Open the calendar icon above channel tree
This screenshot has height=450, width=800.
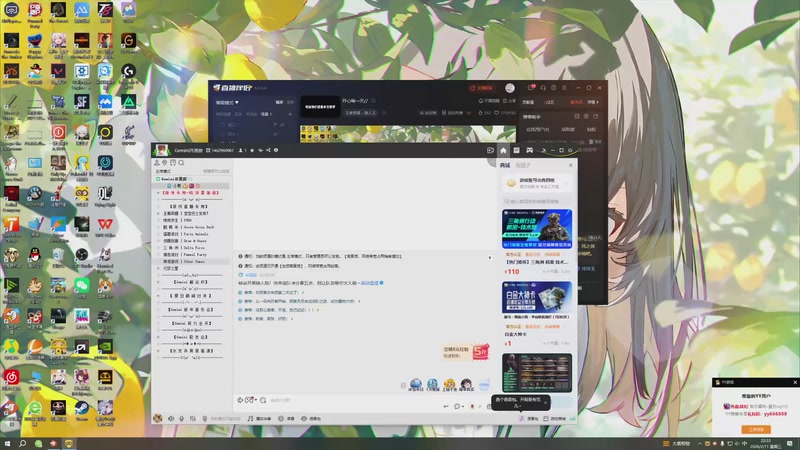[173, 163]
